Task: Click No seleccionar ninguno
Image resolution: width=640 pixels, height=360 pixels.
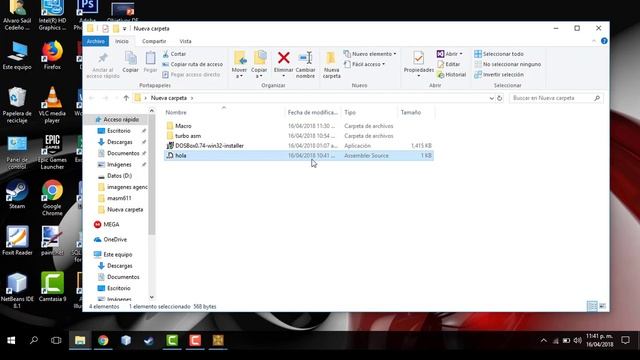Action: point(507,64)
